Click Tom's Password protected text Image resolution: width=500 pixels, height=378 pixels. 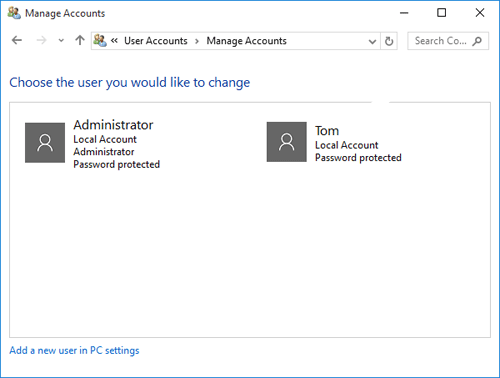[x=358, y=158]
